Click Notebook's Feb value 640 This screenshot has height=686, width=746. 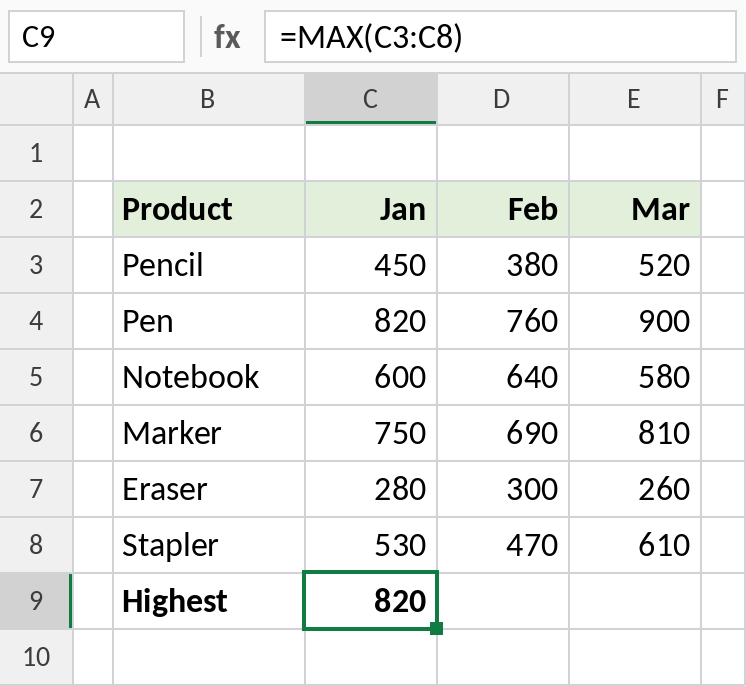point(503,377)
